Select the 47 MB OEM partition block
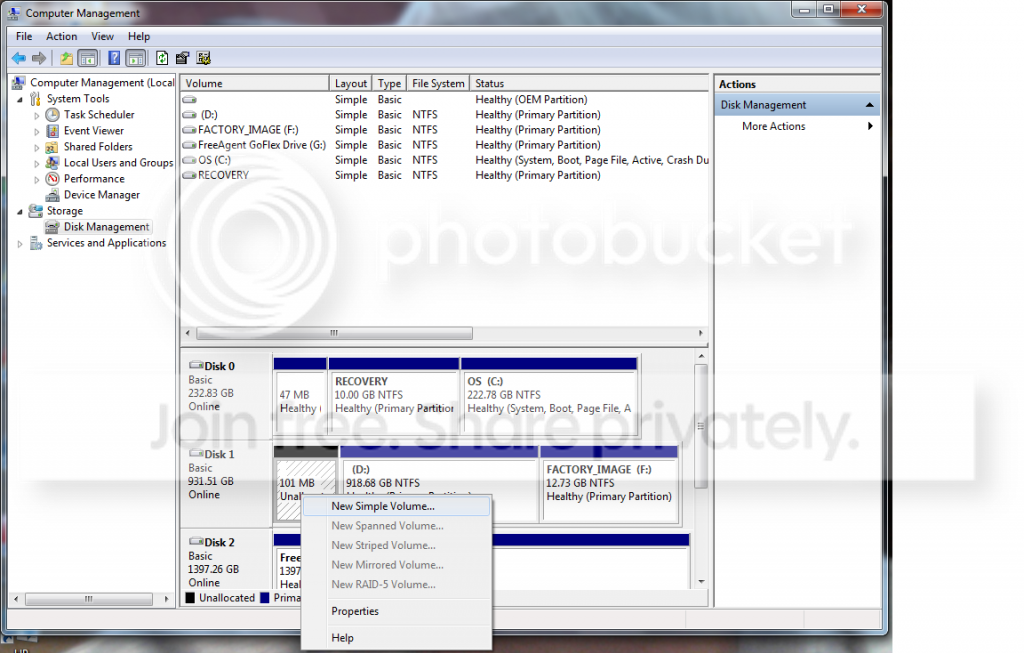 pyautogui.click(x=300, y=394)
